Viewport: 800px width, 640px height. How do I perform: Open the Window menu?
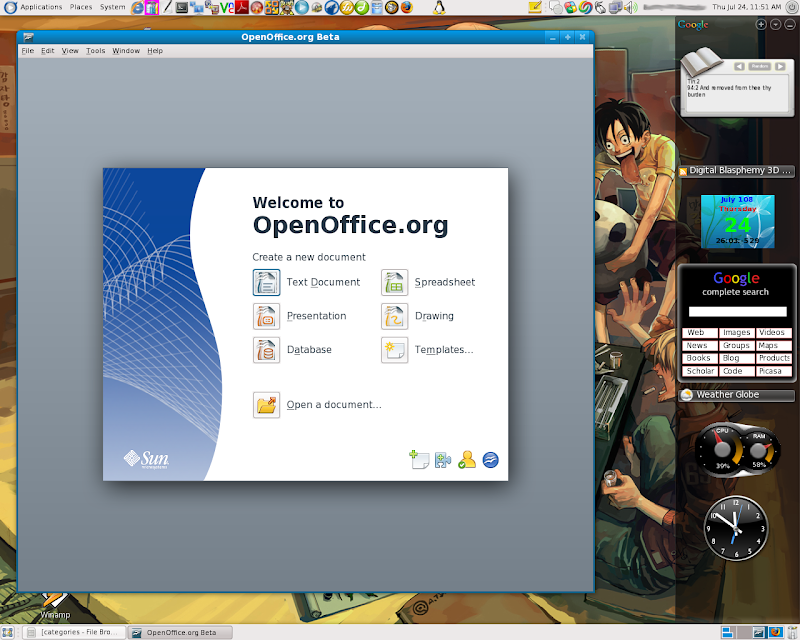click(126, 51)
